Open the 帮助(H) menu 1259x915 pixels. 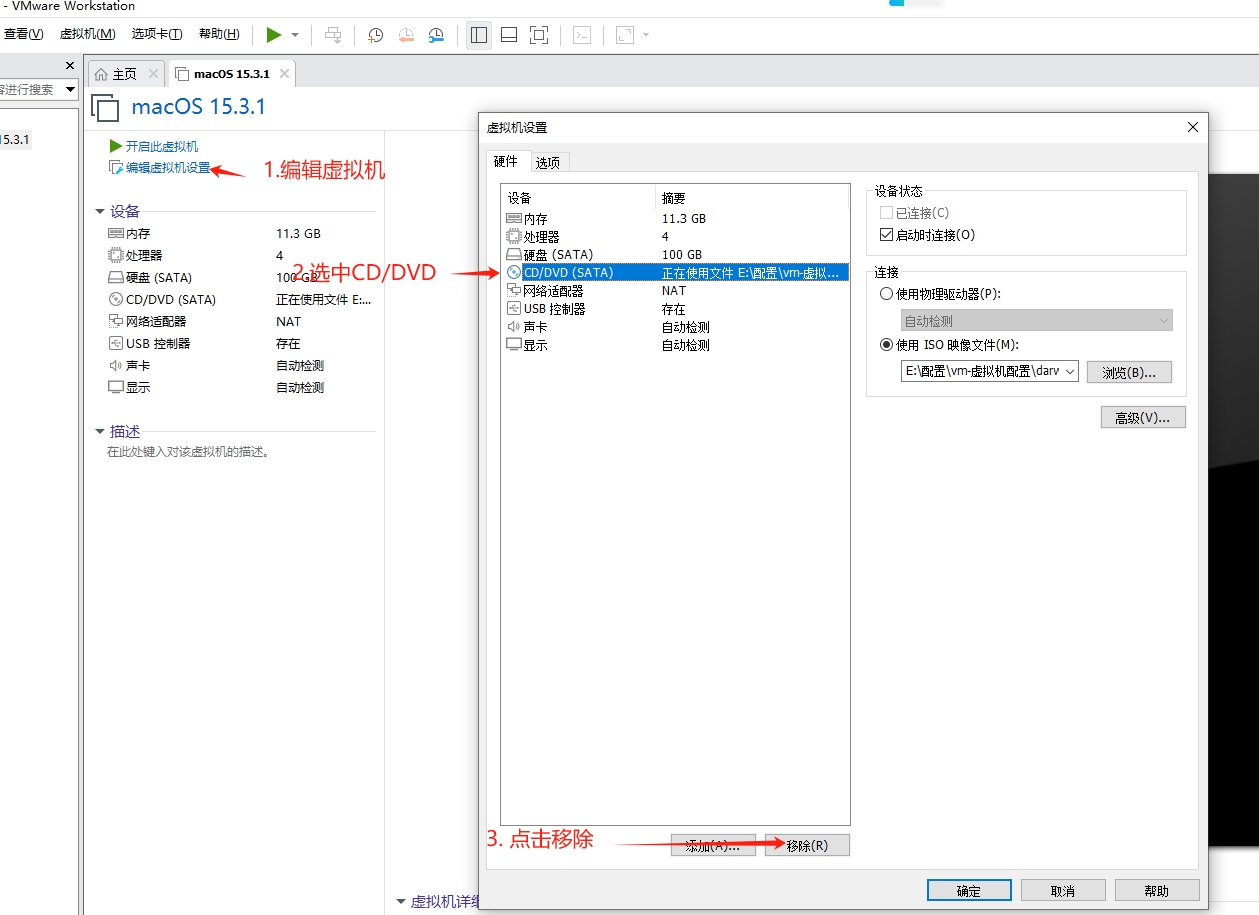click(x=219, y=34)
